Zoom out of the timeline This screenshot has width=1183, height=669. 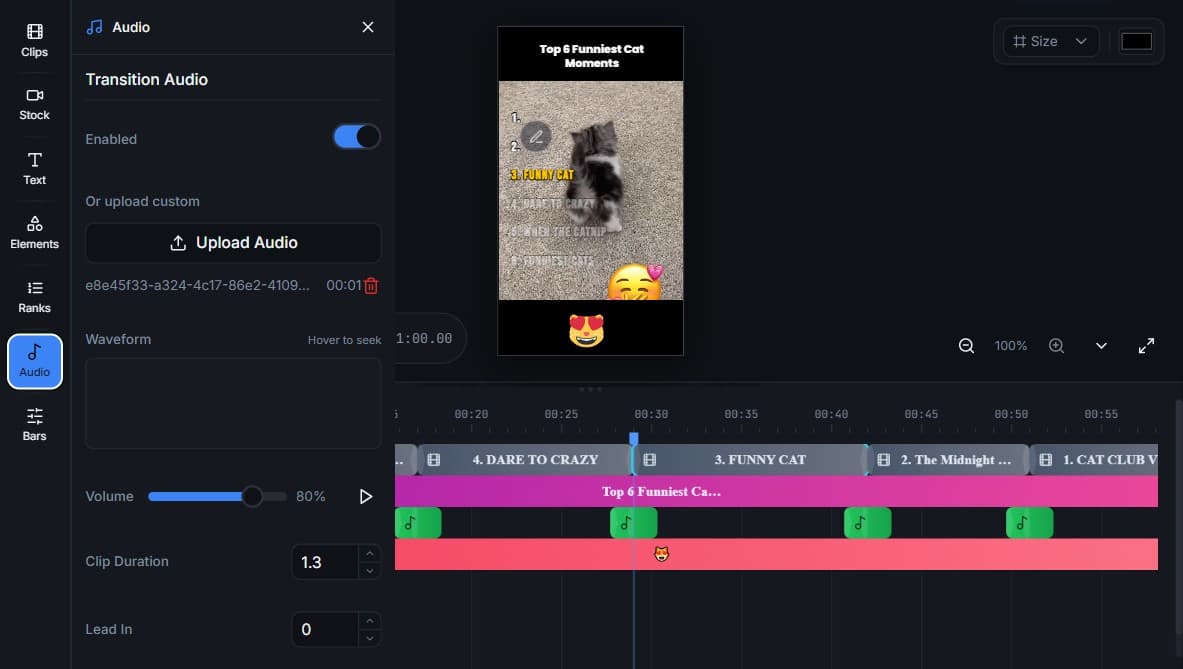point(966,345)
